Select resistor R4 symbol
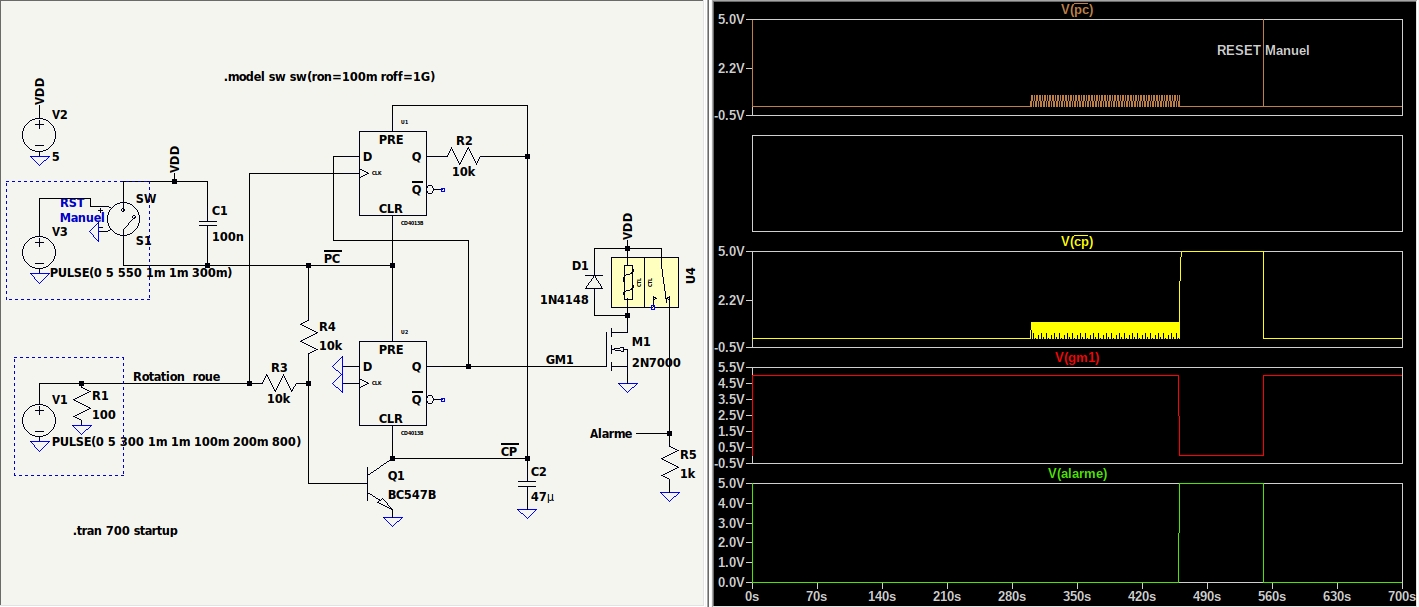 [x=309, y=337]
